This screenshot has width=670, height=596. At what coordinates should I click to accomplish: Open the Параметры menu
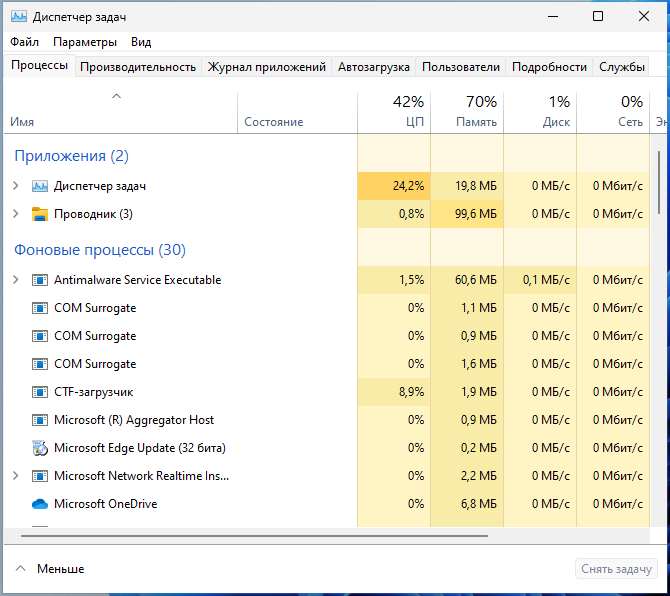tap(85, 42)
